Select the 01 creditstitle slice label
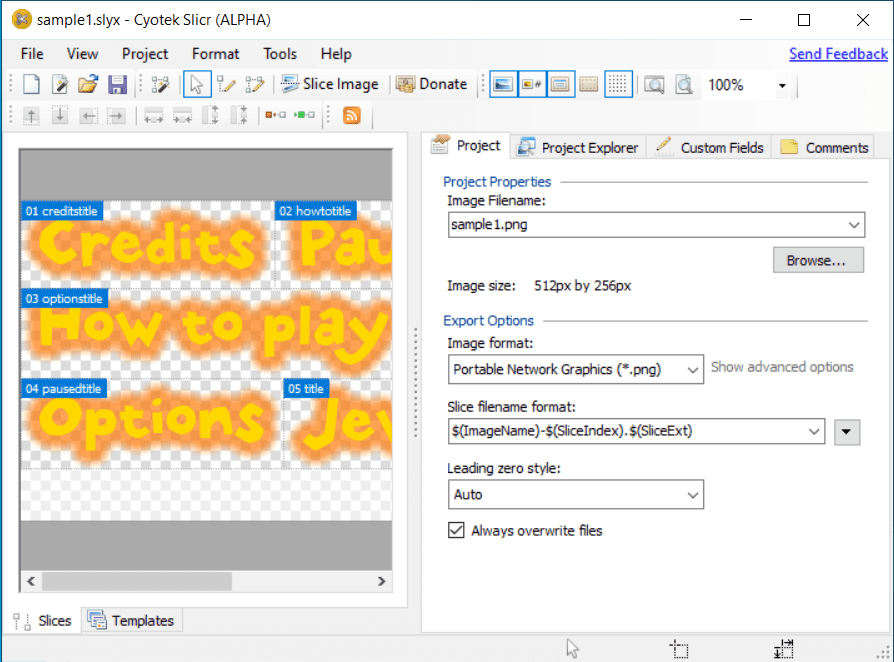Screen dimensions: 894x662 click(x=62, y=211)
